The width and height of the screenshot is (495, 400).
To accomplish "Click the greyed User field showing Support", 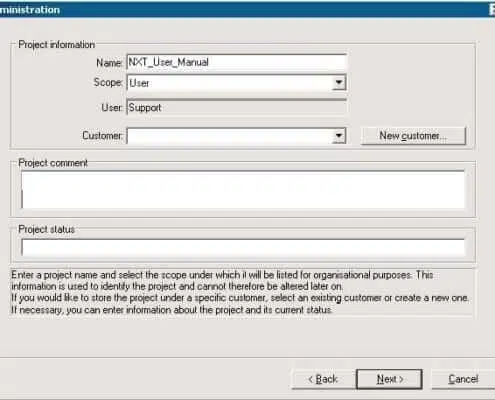I will pyautogui.click(x=236, y=107).
